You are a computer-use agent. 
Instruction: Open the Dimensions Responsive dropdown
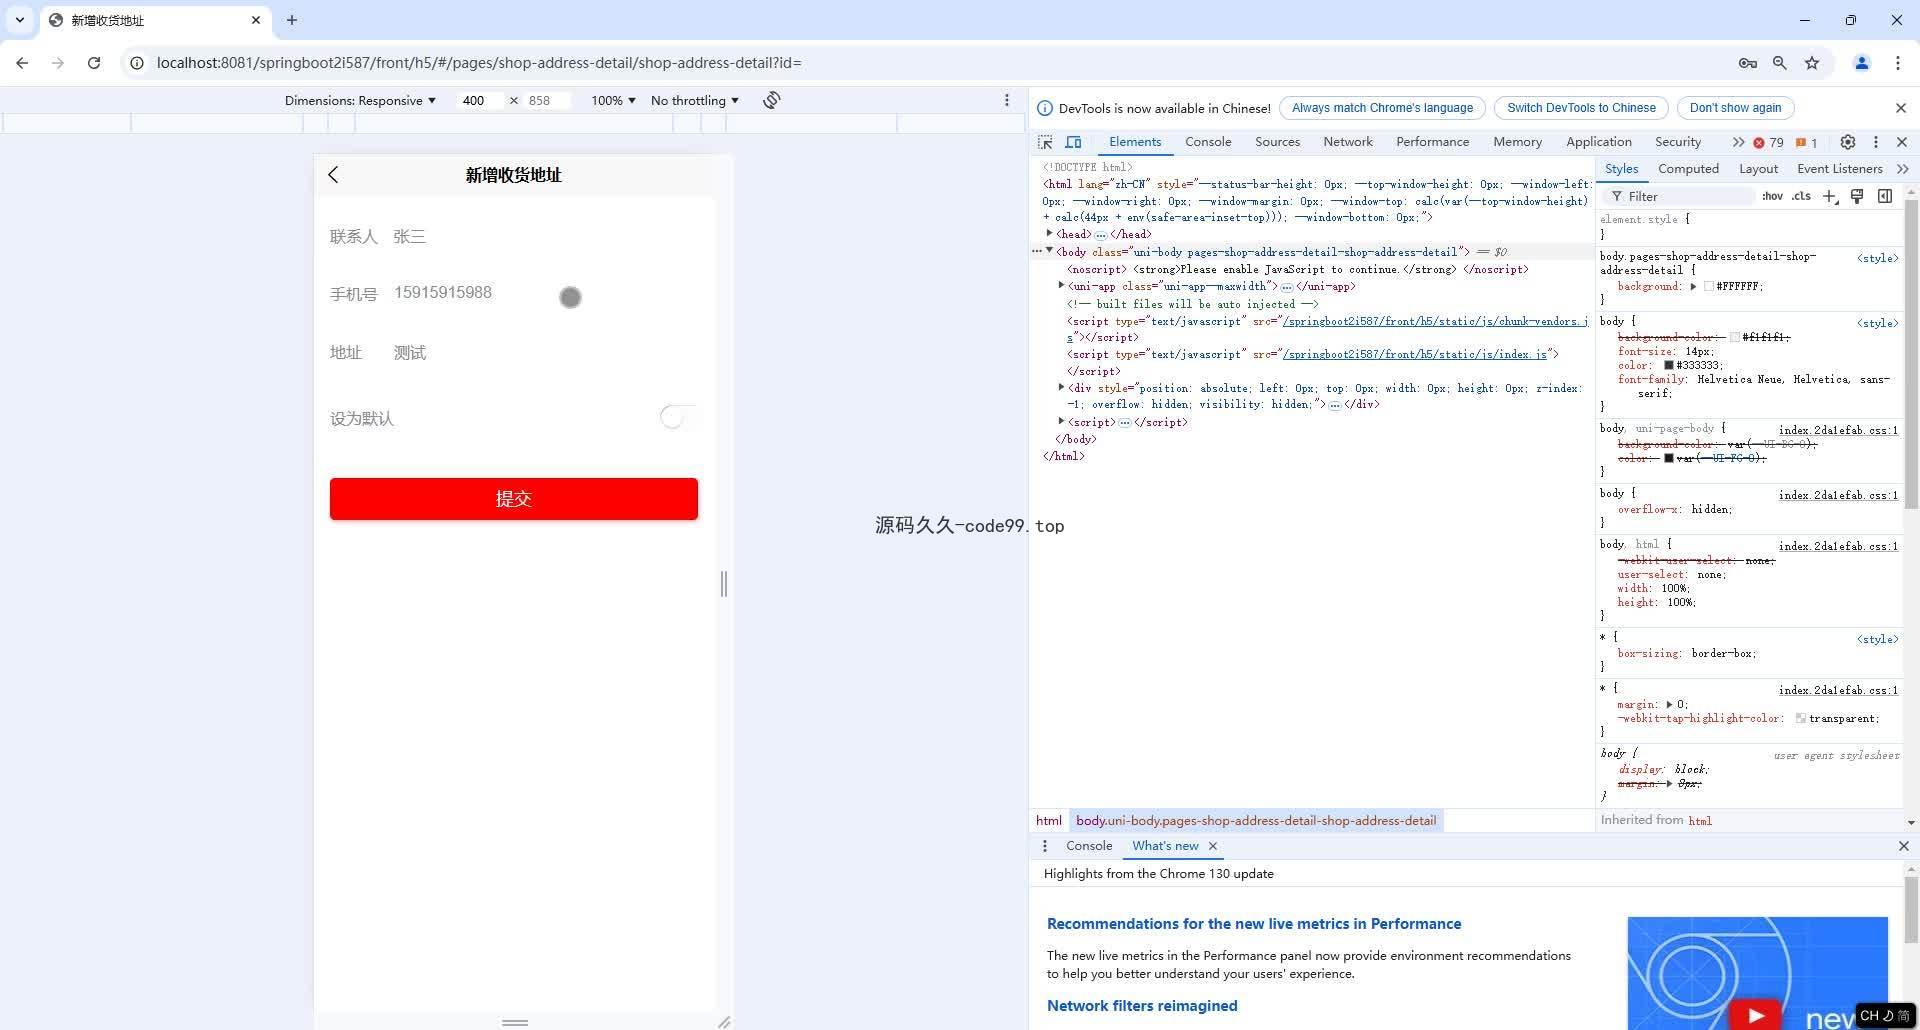360,100
